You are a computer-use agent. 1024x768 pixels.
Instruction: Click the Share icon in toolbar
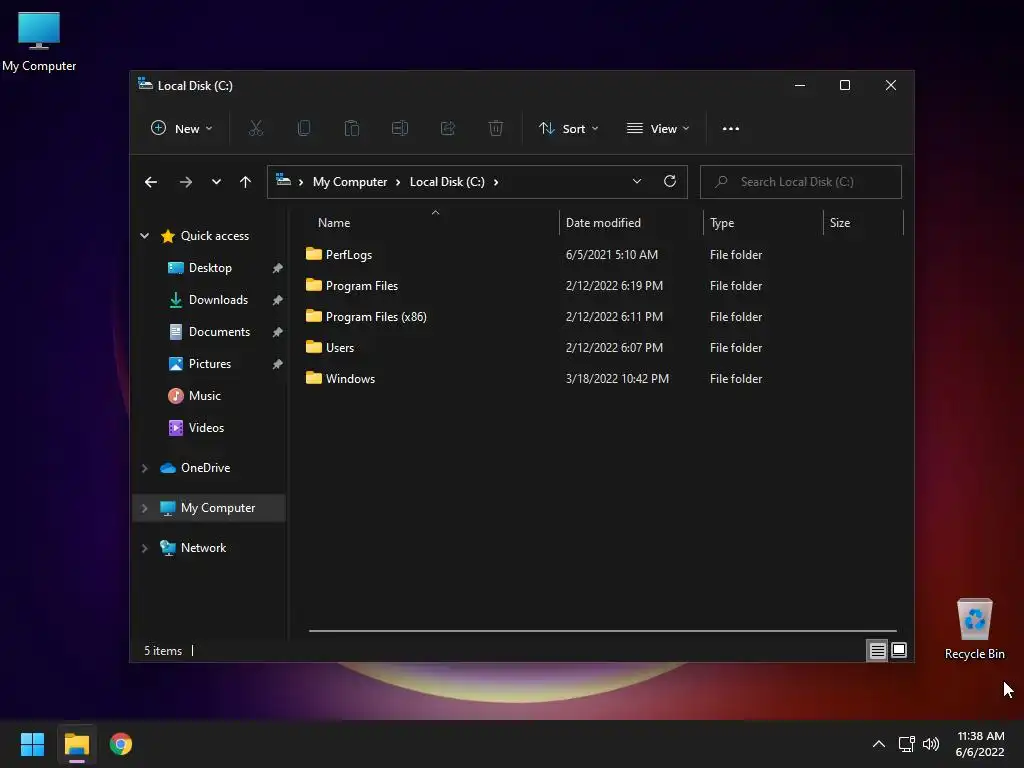(x=447, y=129)
